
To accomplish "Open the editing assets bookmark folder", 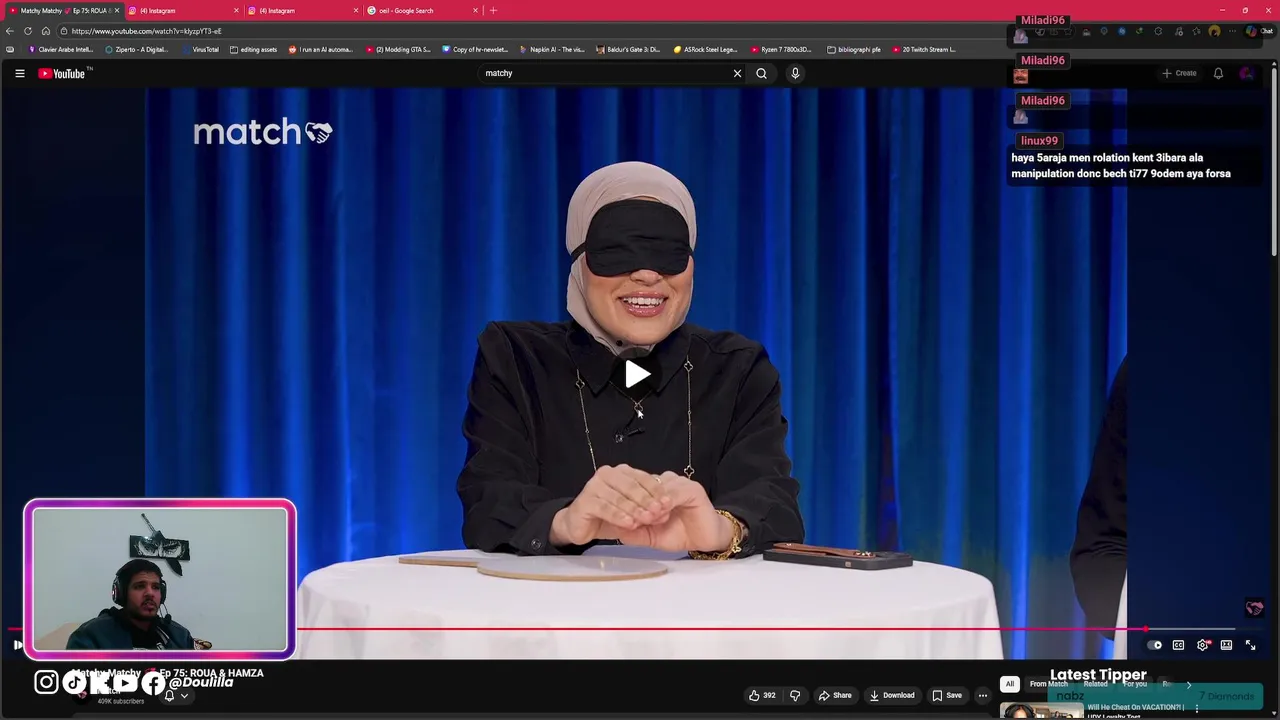I will pos(253,49).
